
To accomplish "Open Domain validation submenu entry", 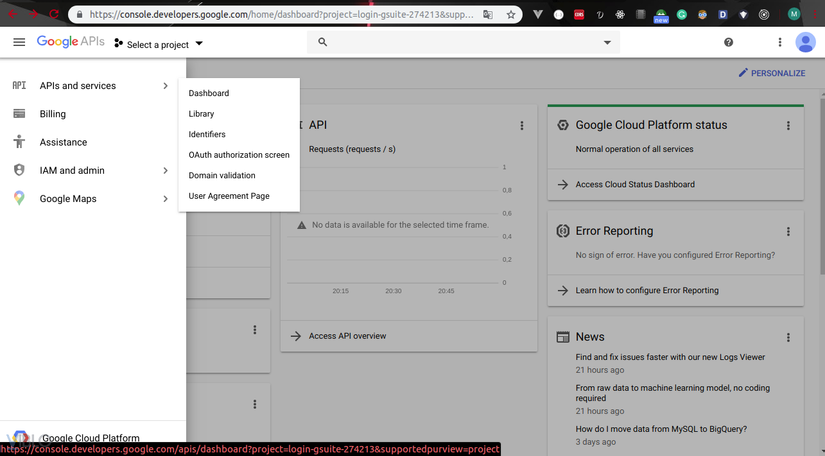I will (222, 175).
